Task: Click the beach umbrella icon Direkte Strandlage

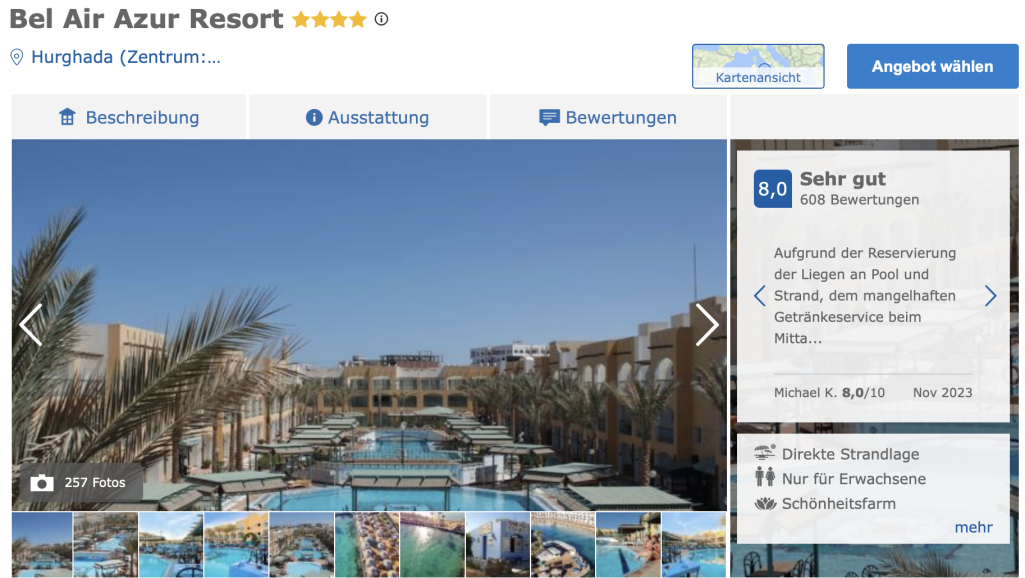Action: click(764, 452)
